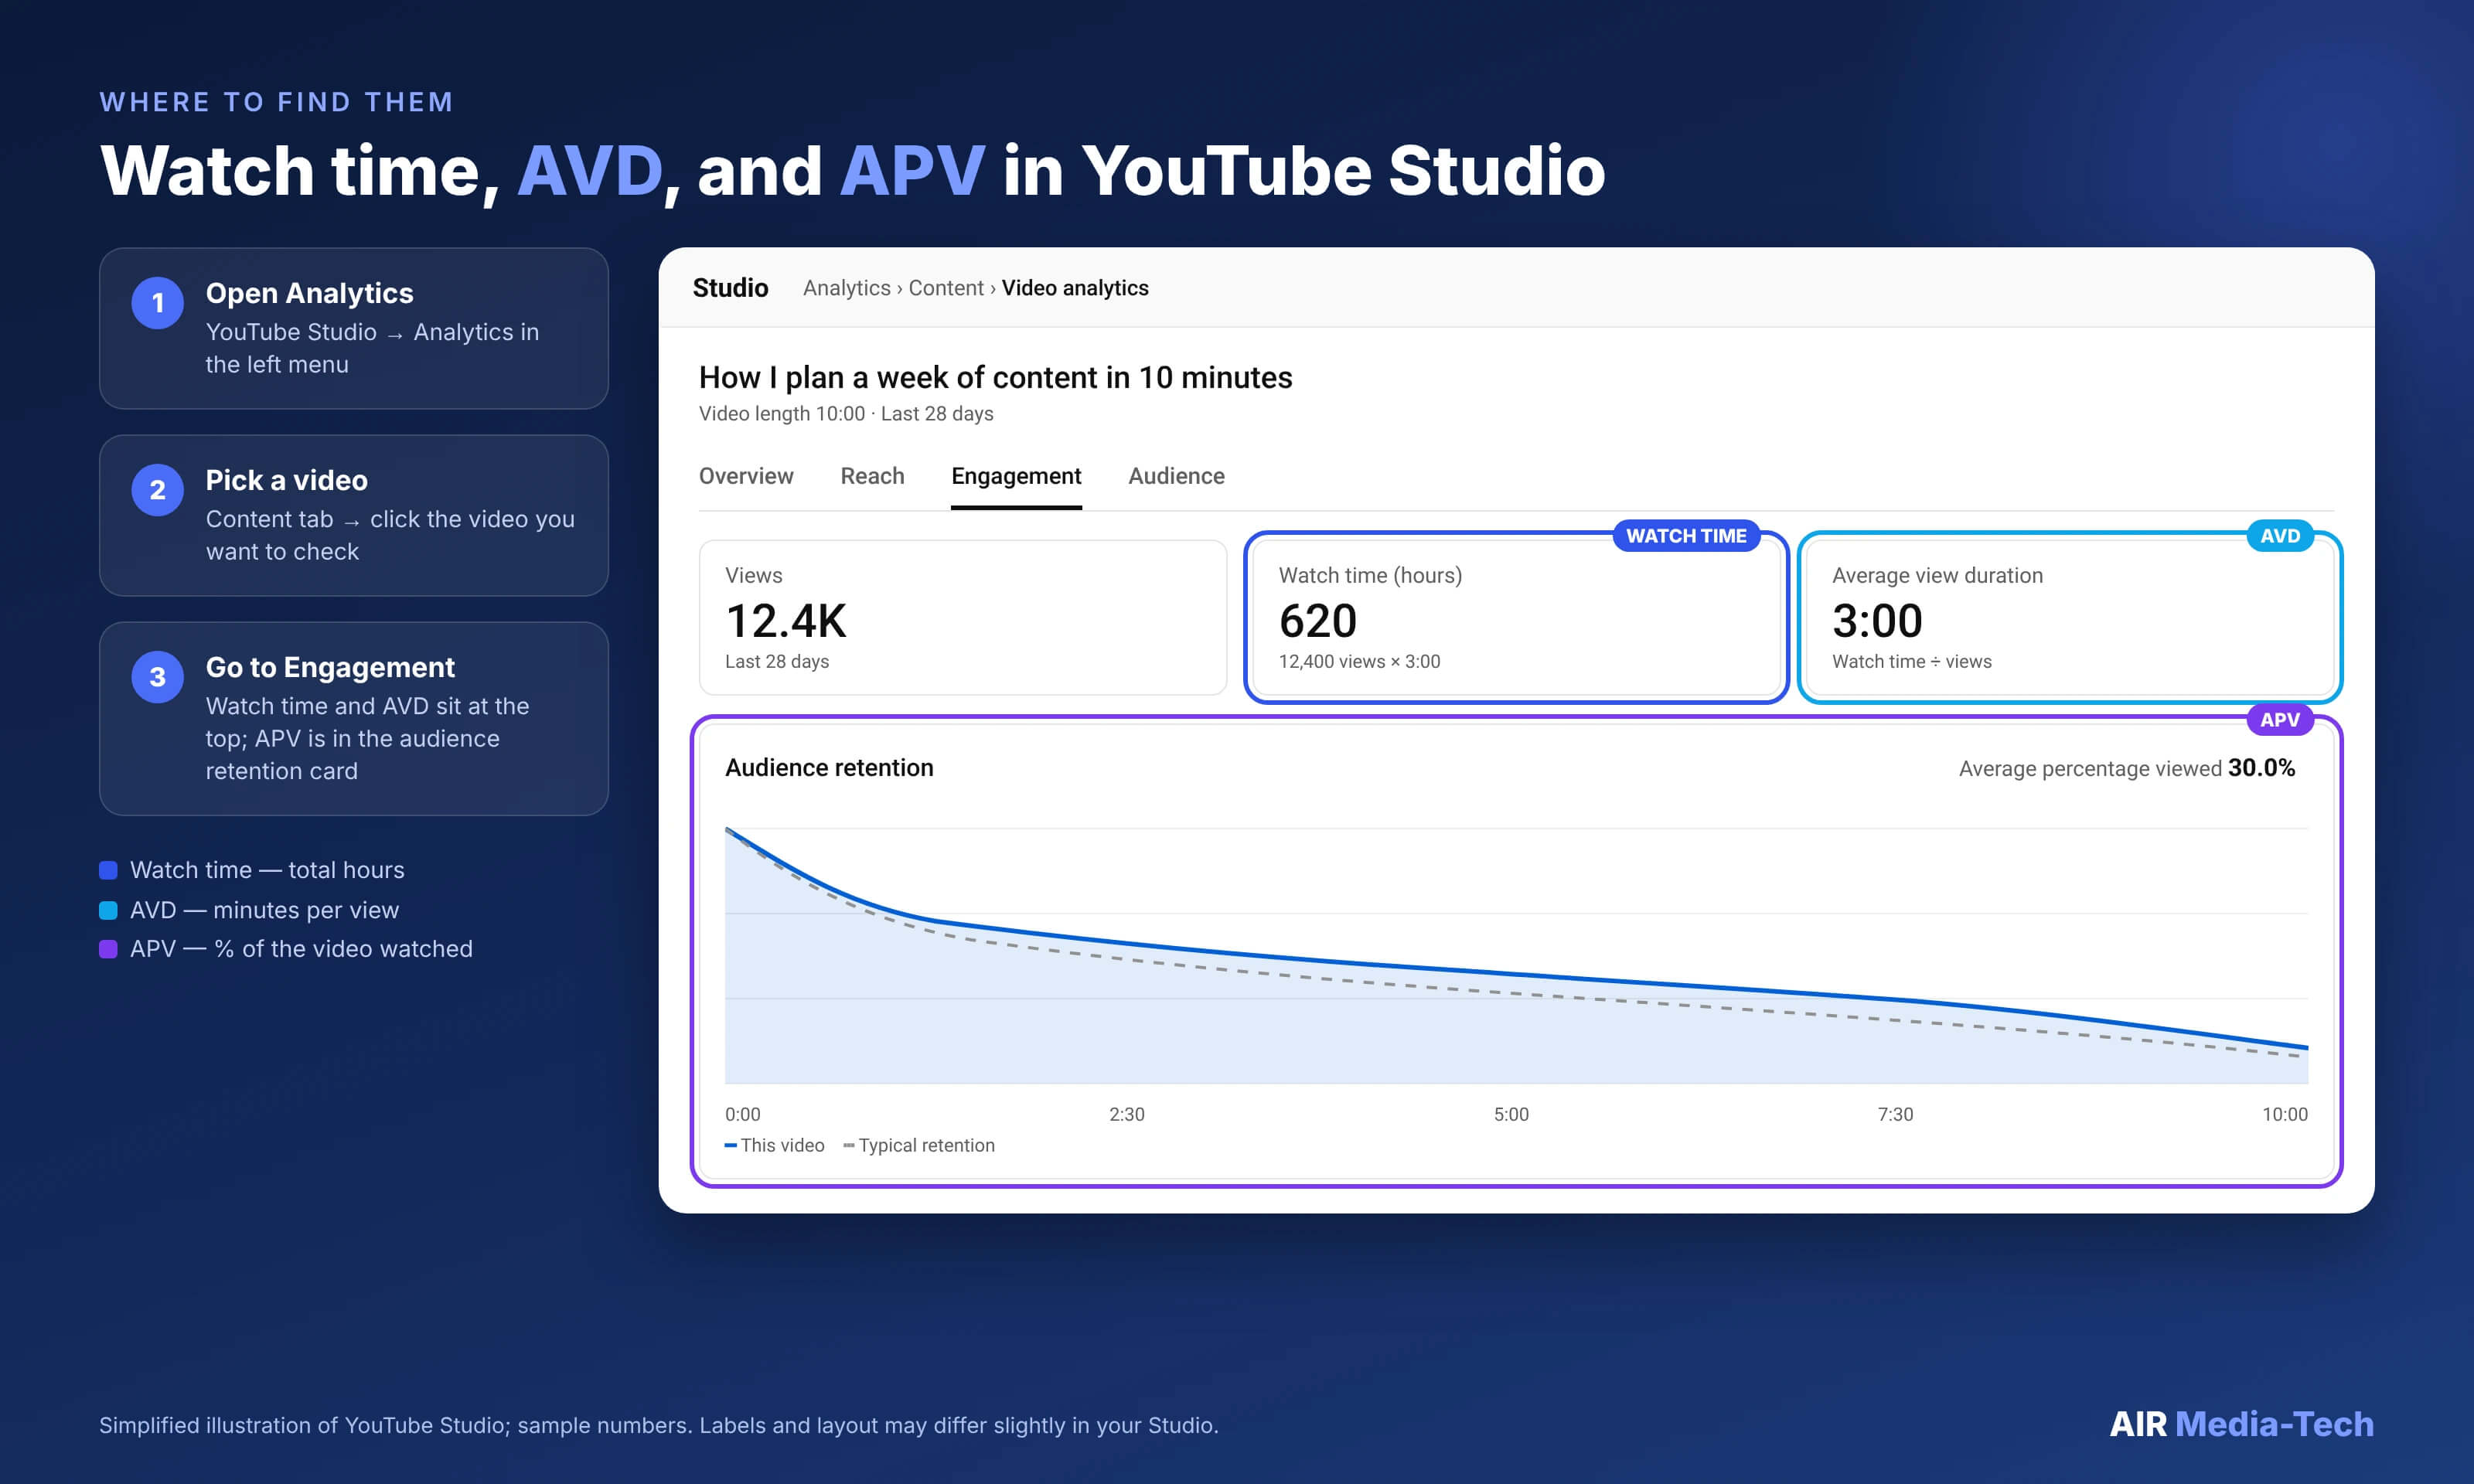Click the '12,400 views × 3:00' caption
Image resolution: width=2474 pixels, height=1484 pixels.
click(1359, 661)
